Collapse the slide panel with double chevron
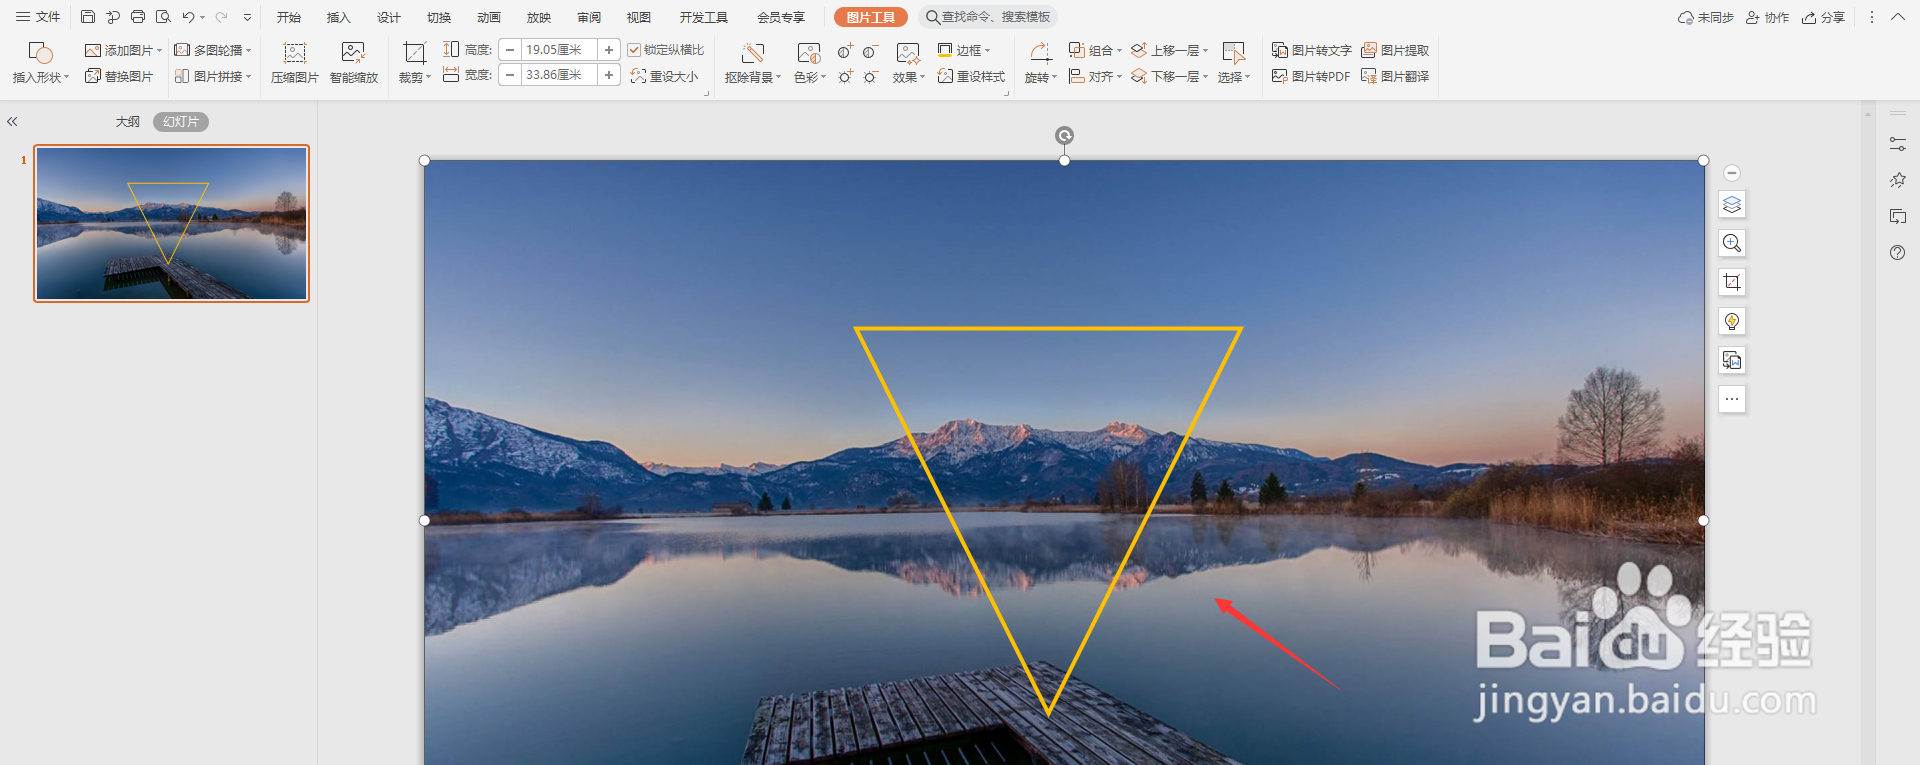Viewport: 1920px width, 765px height. (13, 121)
